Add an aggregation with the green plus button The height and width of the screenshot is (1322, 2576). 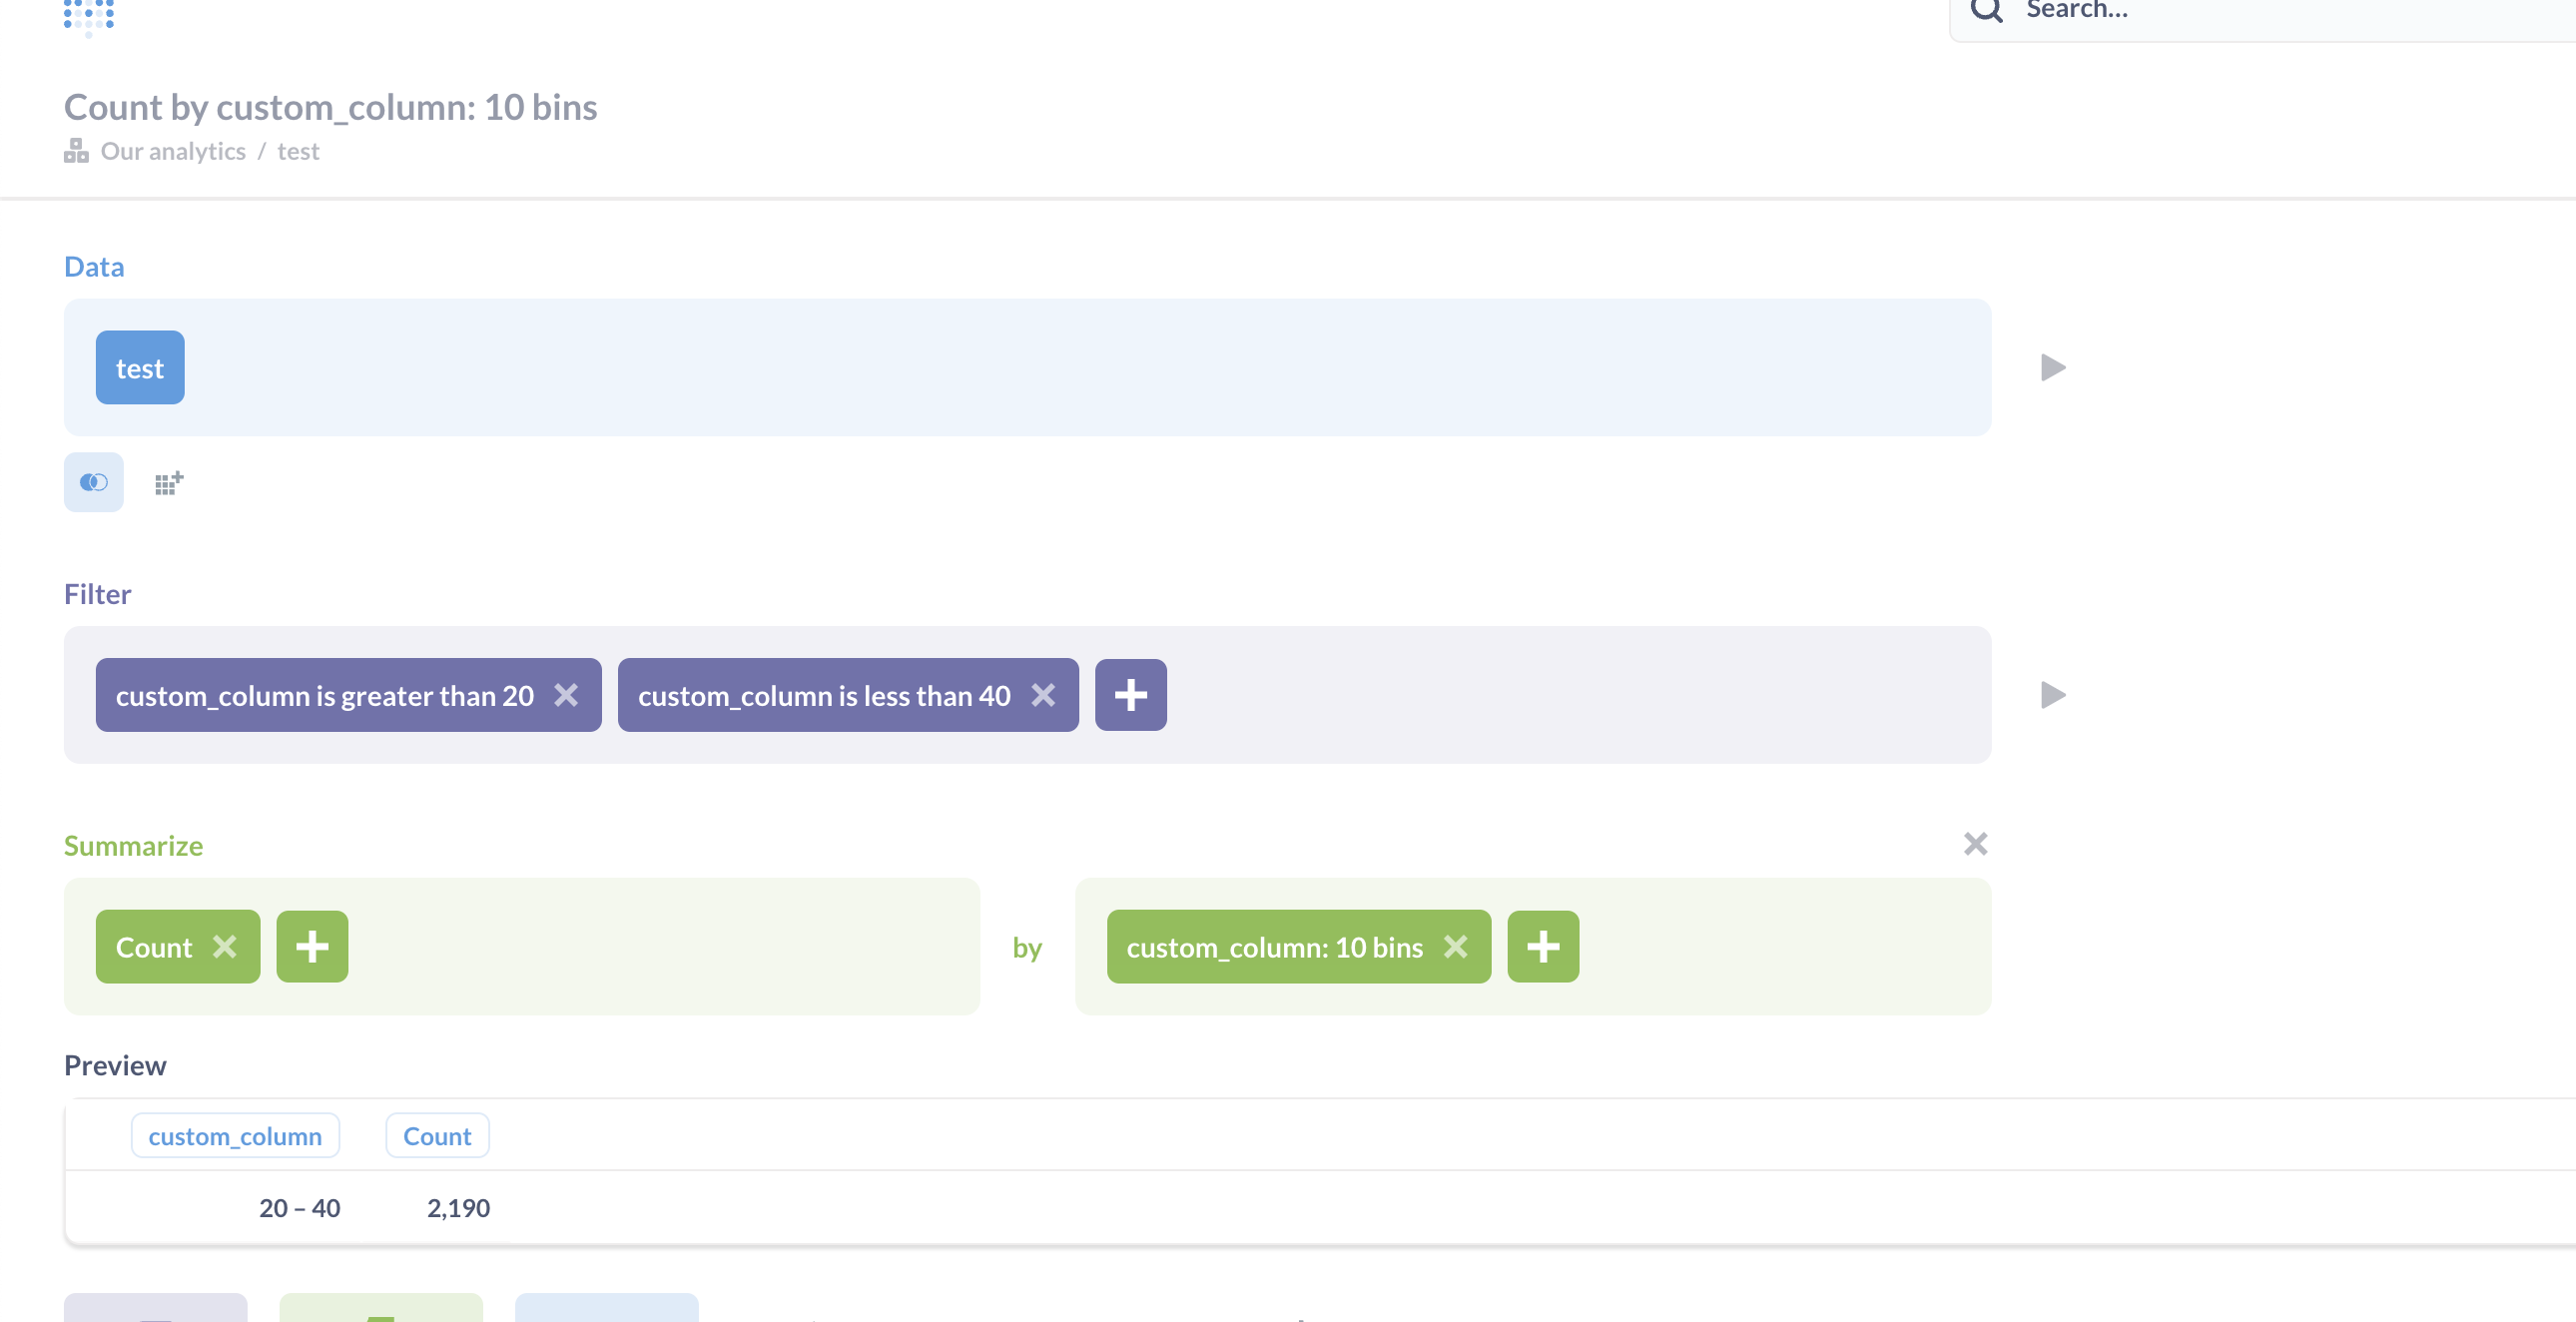click(311, 946)
